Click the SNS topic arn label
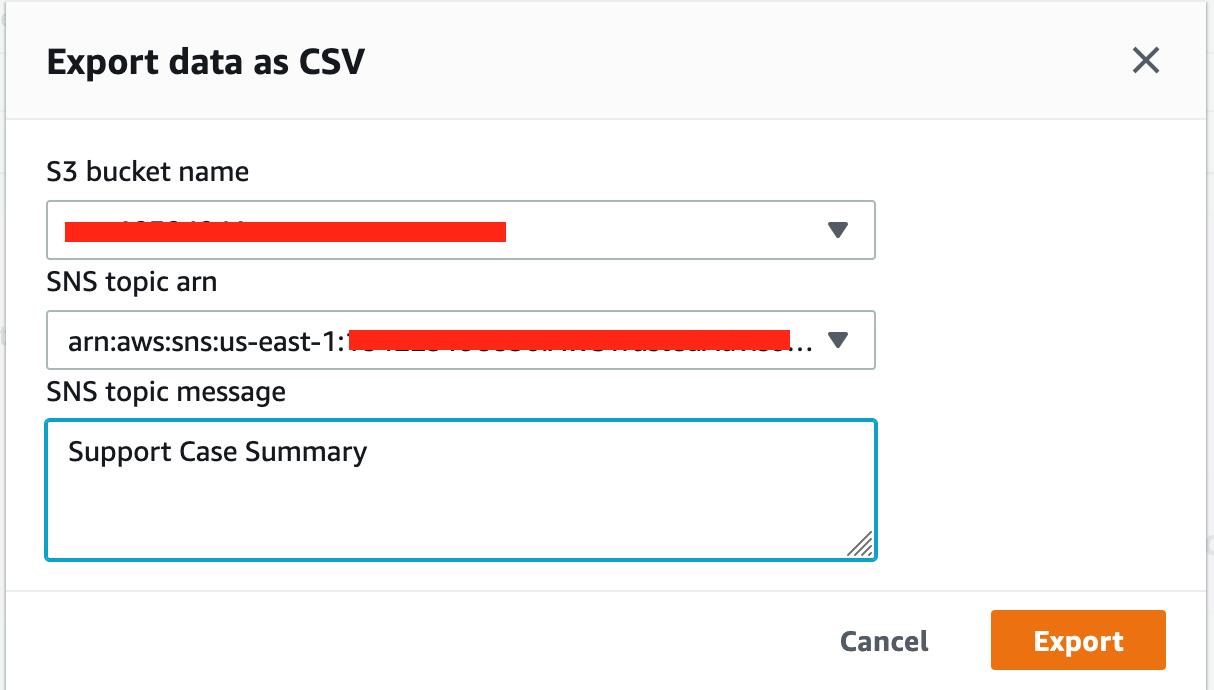This screenshot has width=1214, height=690. click(131, 282)
